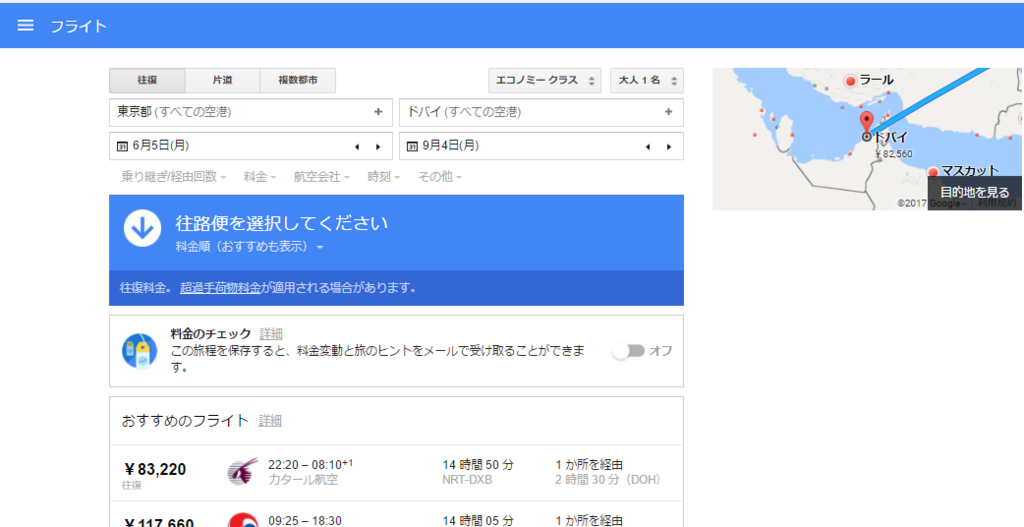
Task: Click the ドバイ destination input field
Action: 541,112
